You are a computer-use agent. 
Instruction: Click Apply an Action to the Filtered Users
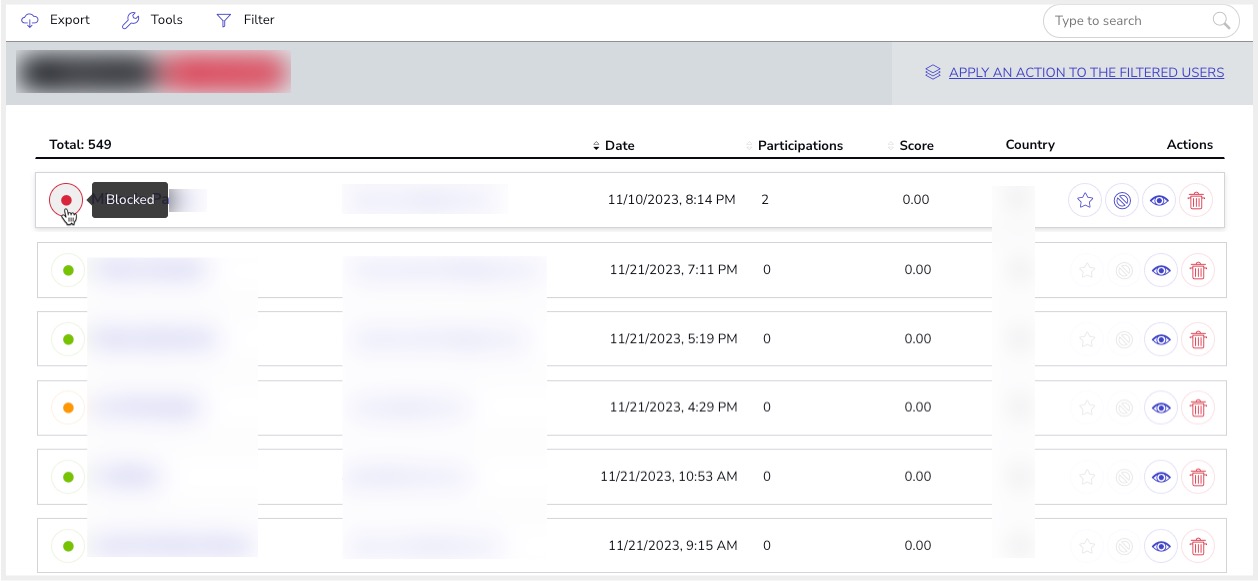(x=1086, y=72)
